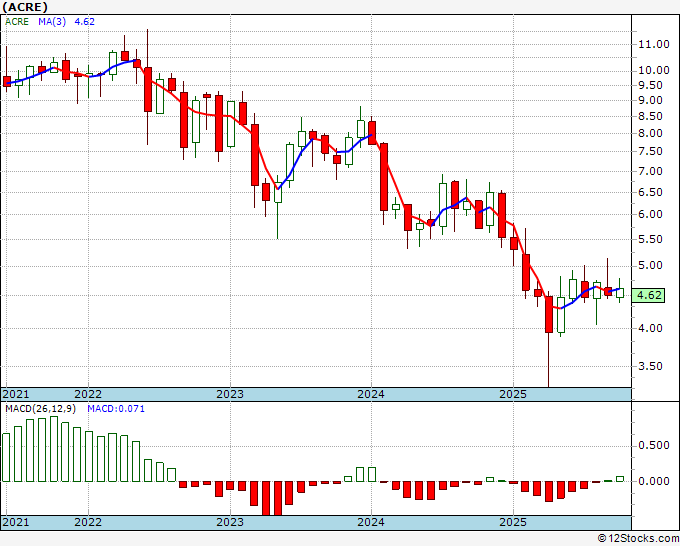The width and height of the screenshot is (680, 546).
Task: Click the 12Stocks.com copyright text
Action: pyautogui.click(x=638, y=538)
